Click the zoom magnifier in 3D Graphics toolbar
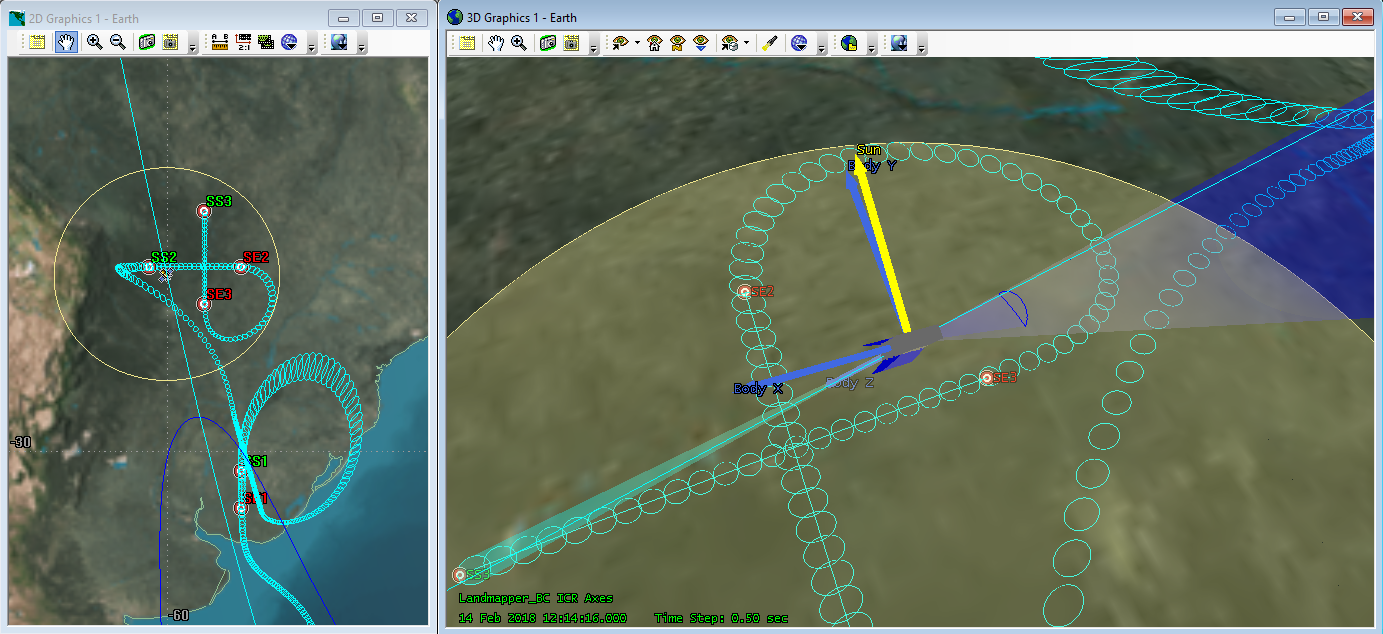Image resolution: width=1383 pixels, height=634 pixels. [x=519, y=43]
